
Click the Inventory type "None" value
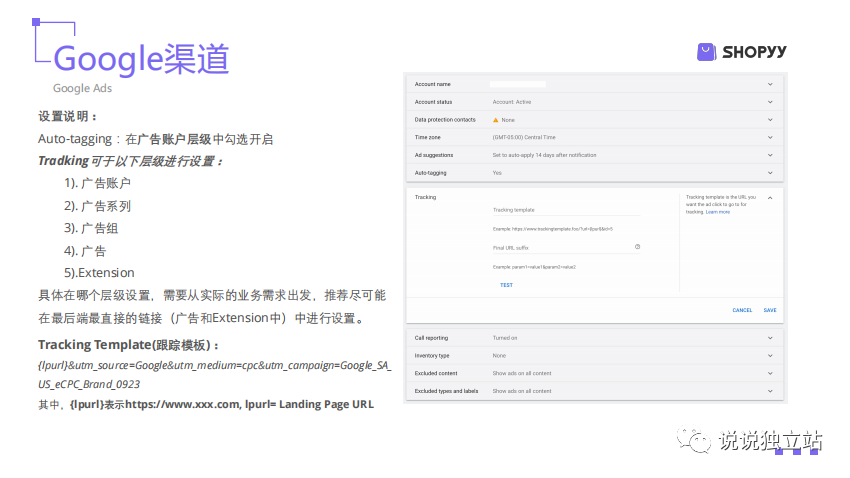[499, 356]
